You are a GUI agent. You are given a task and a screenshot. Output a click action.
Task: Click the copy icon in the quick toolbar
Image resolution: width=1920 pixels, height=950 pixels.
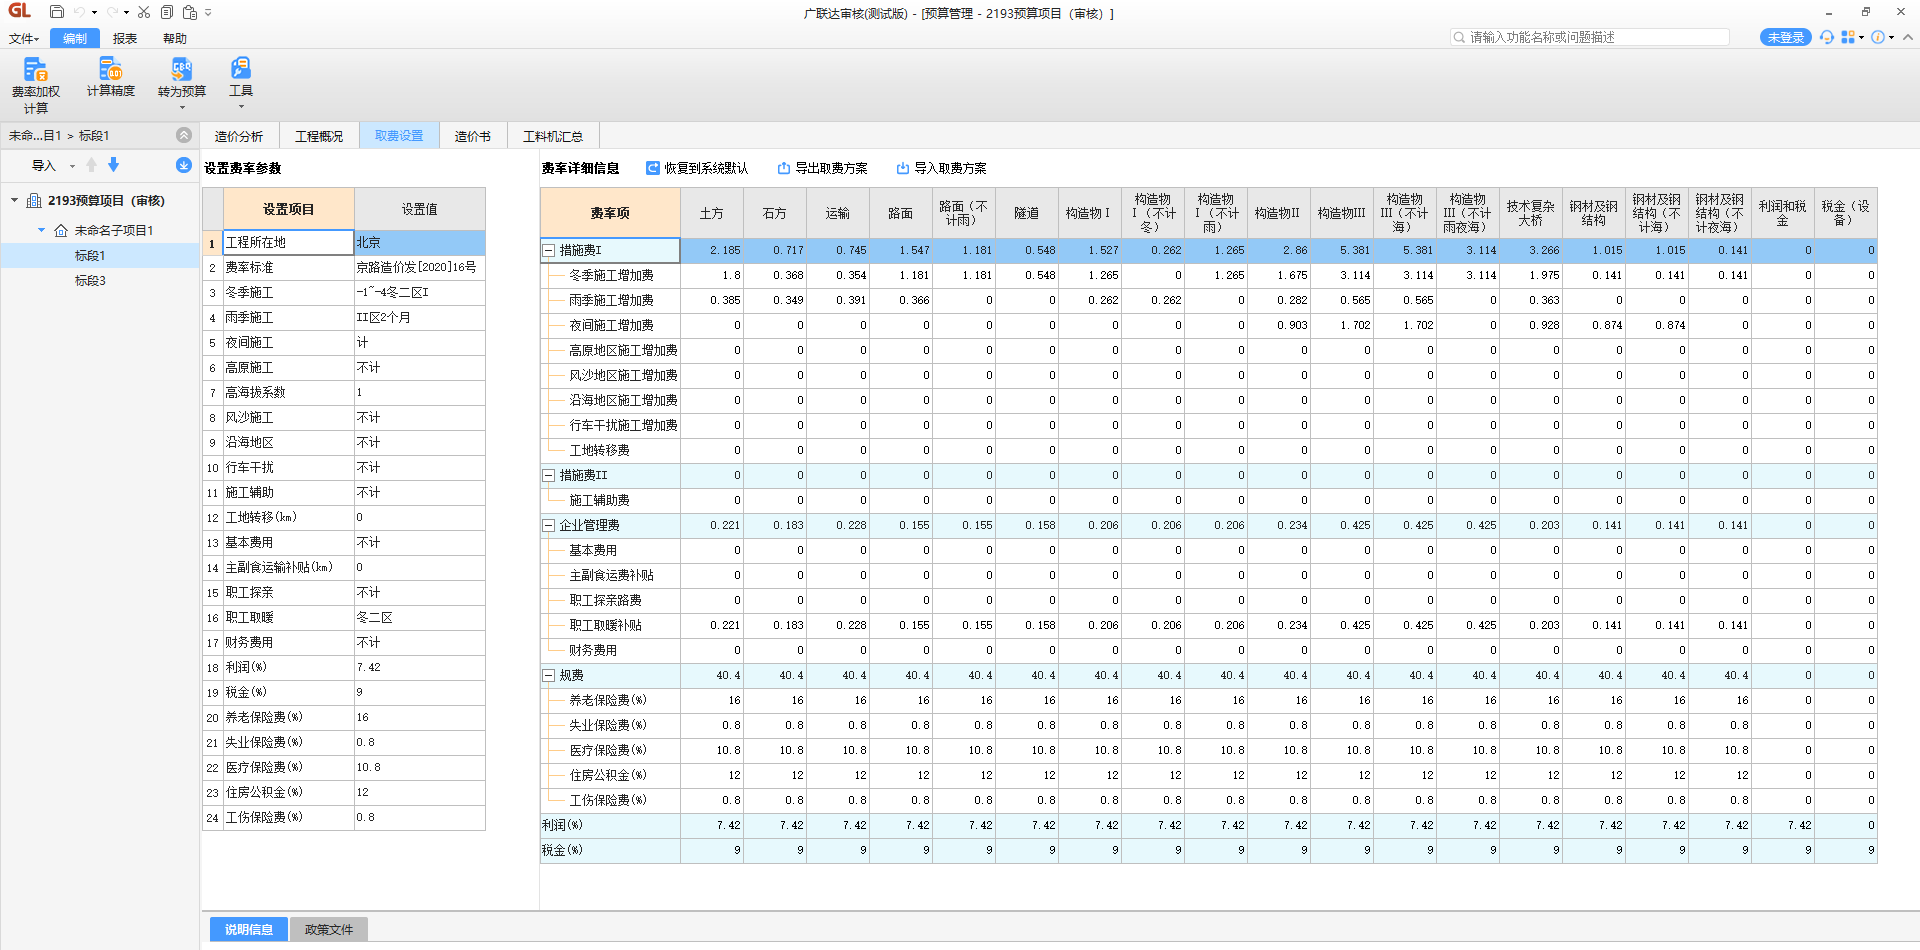pos(166,12)
